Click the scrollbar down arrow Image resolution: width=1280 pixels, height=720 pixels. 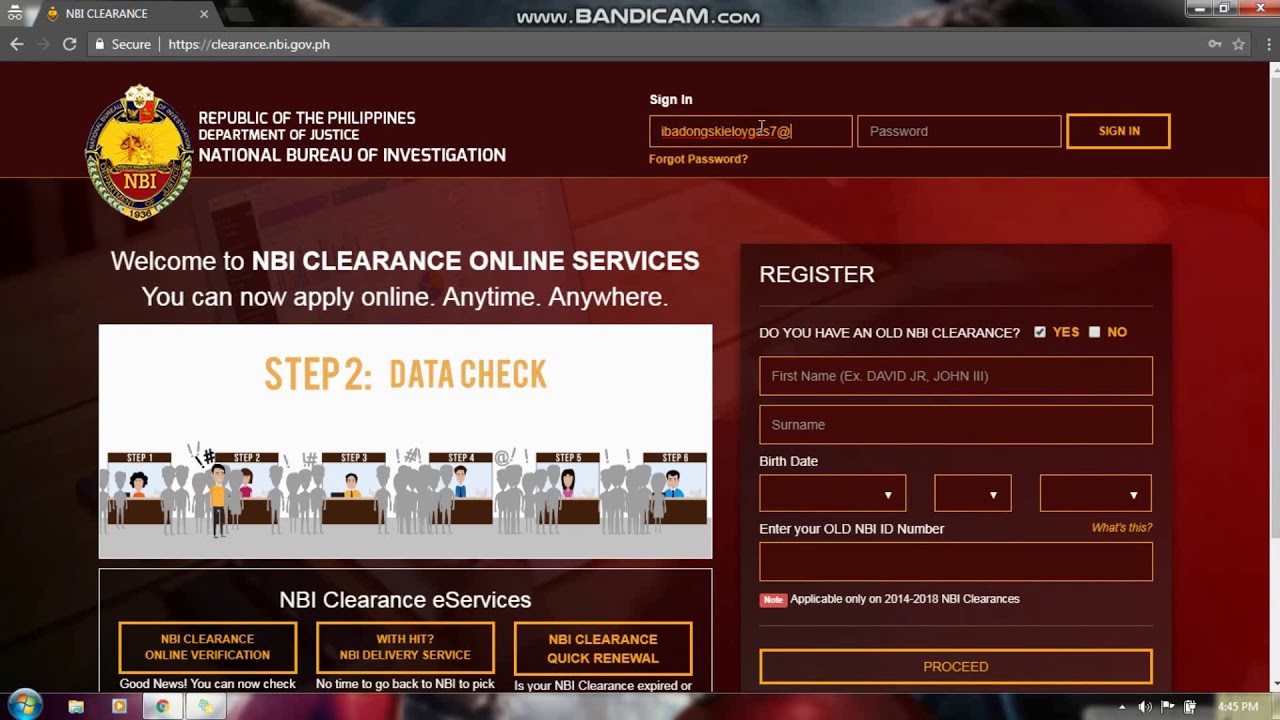[1274, 684]
